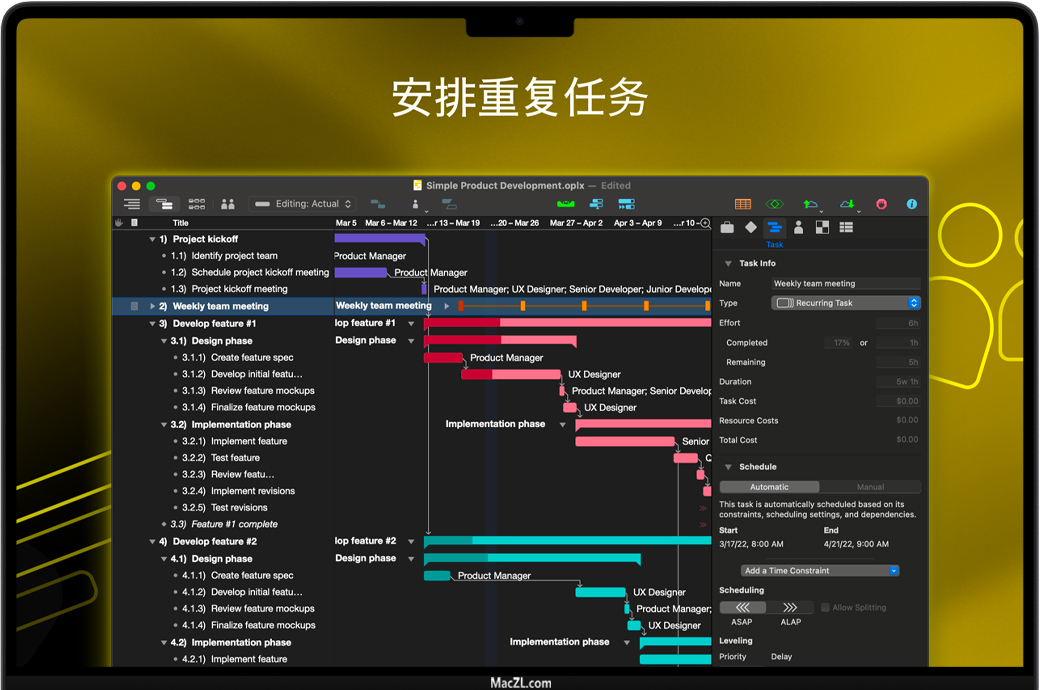Click the timeline zoom magnifier icon
This screenshot has width=1040, height=690.
[x=705, y=223]
